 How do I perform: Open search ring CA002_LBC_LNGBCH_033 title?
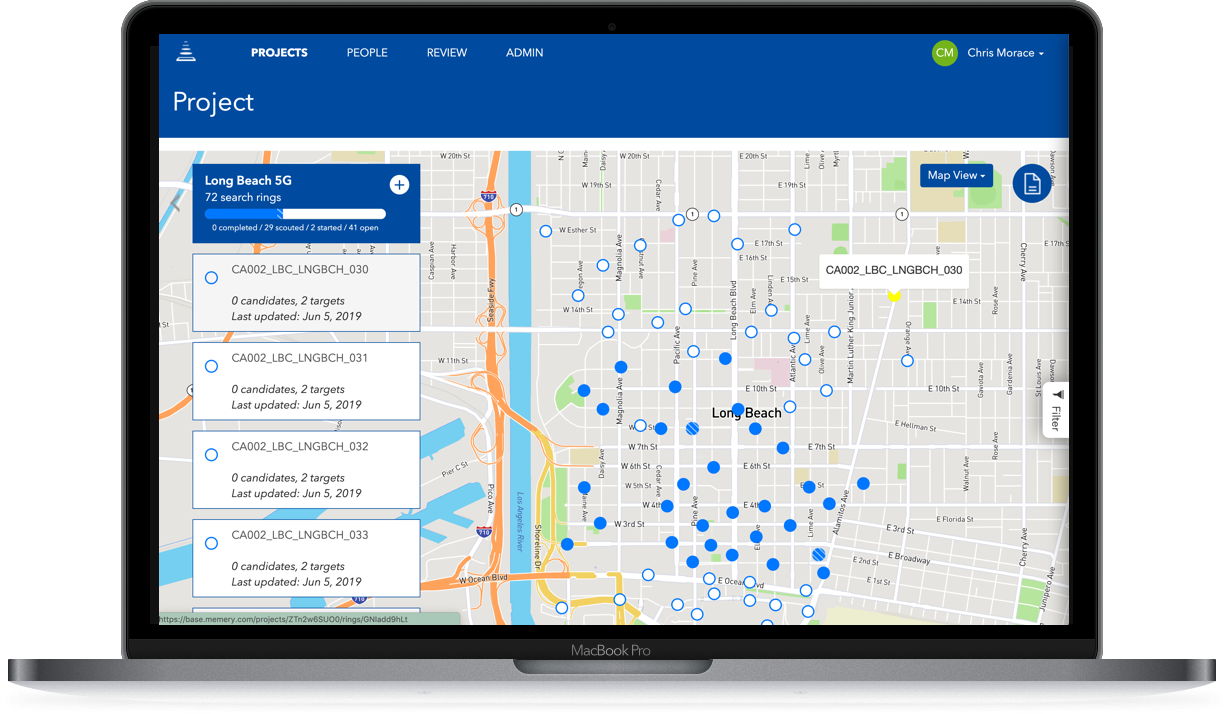(x=300, y=535)
